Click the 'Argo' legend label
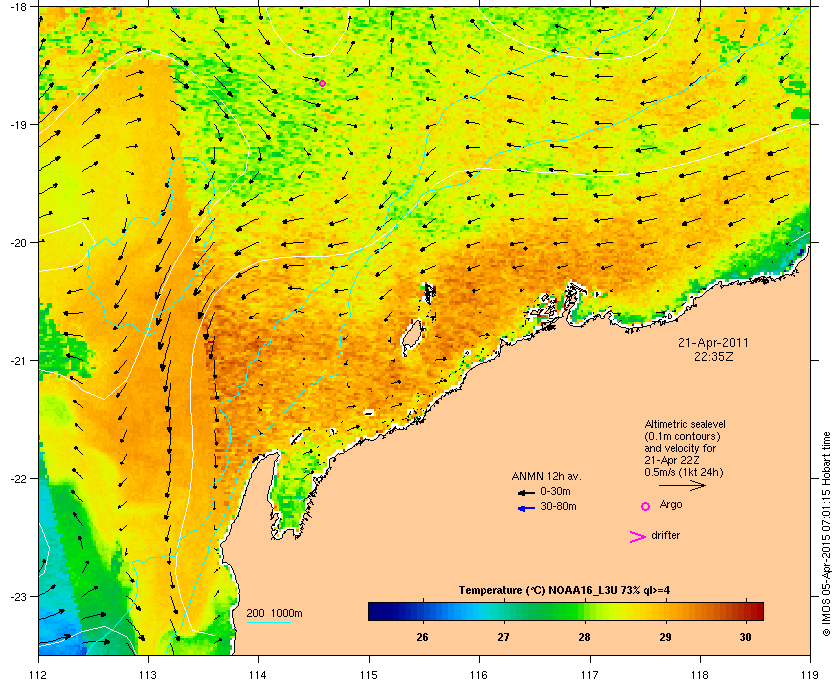Image resolution: width=840 pixels, height=680 pixels. [x=671, y=504]
